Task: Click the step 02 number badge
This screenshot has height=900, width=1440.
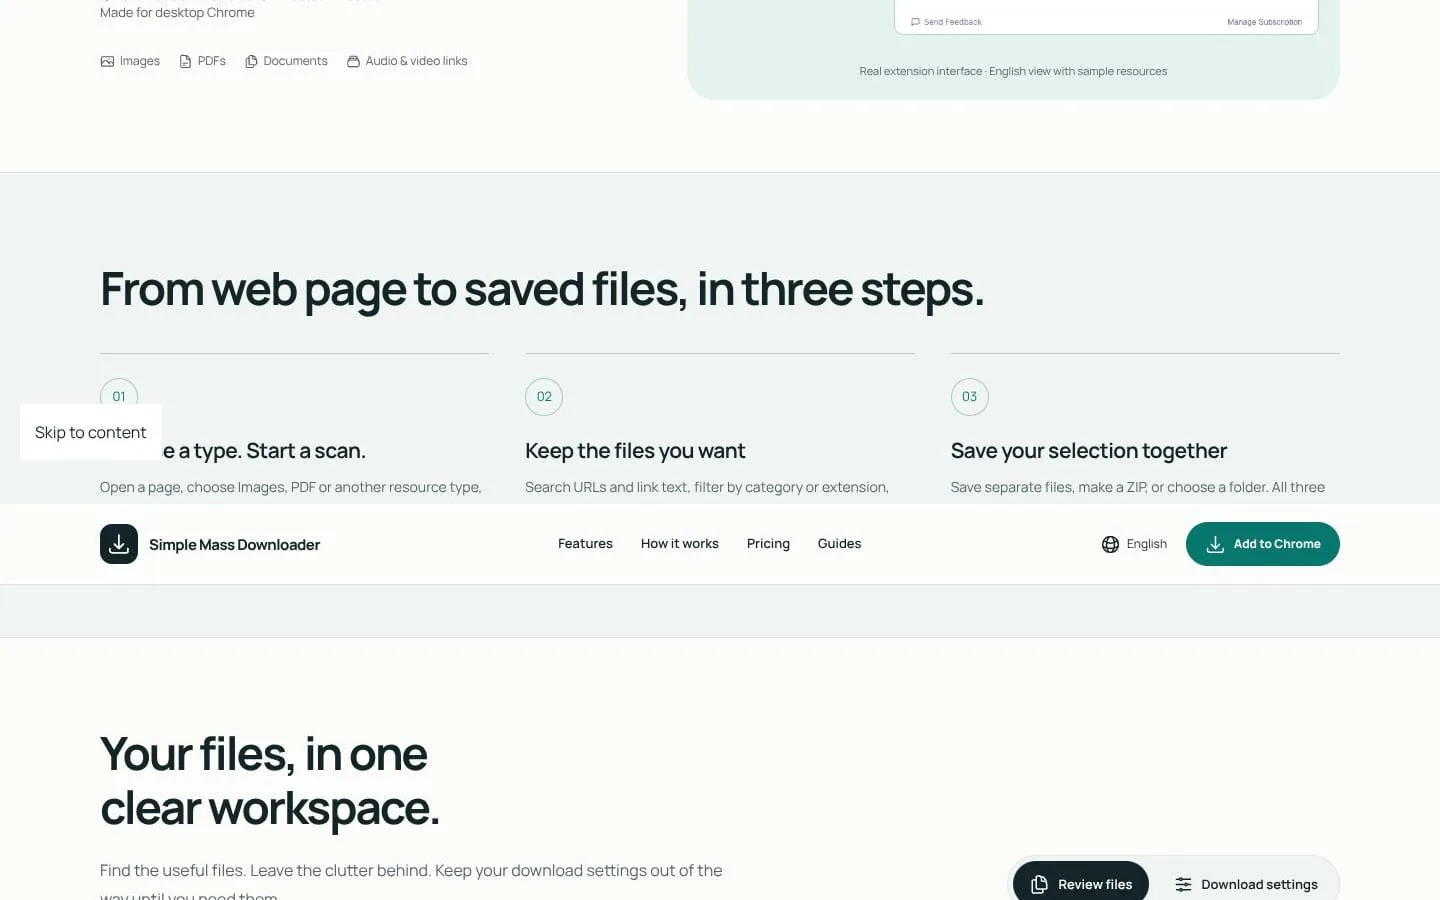Action: point(544,397)
